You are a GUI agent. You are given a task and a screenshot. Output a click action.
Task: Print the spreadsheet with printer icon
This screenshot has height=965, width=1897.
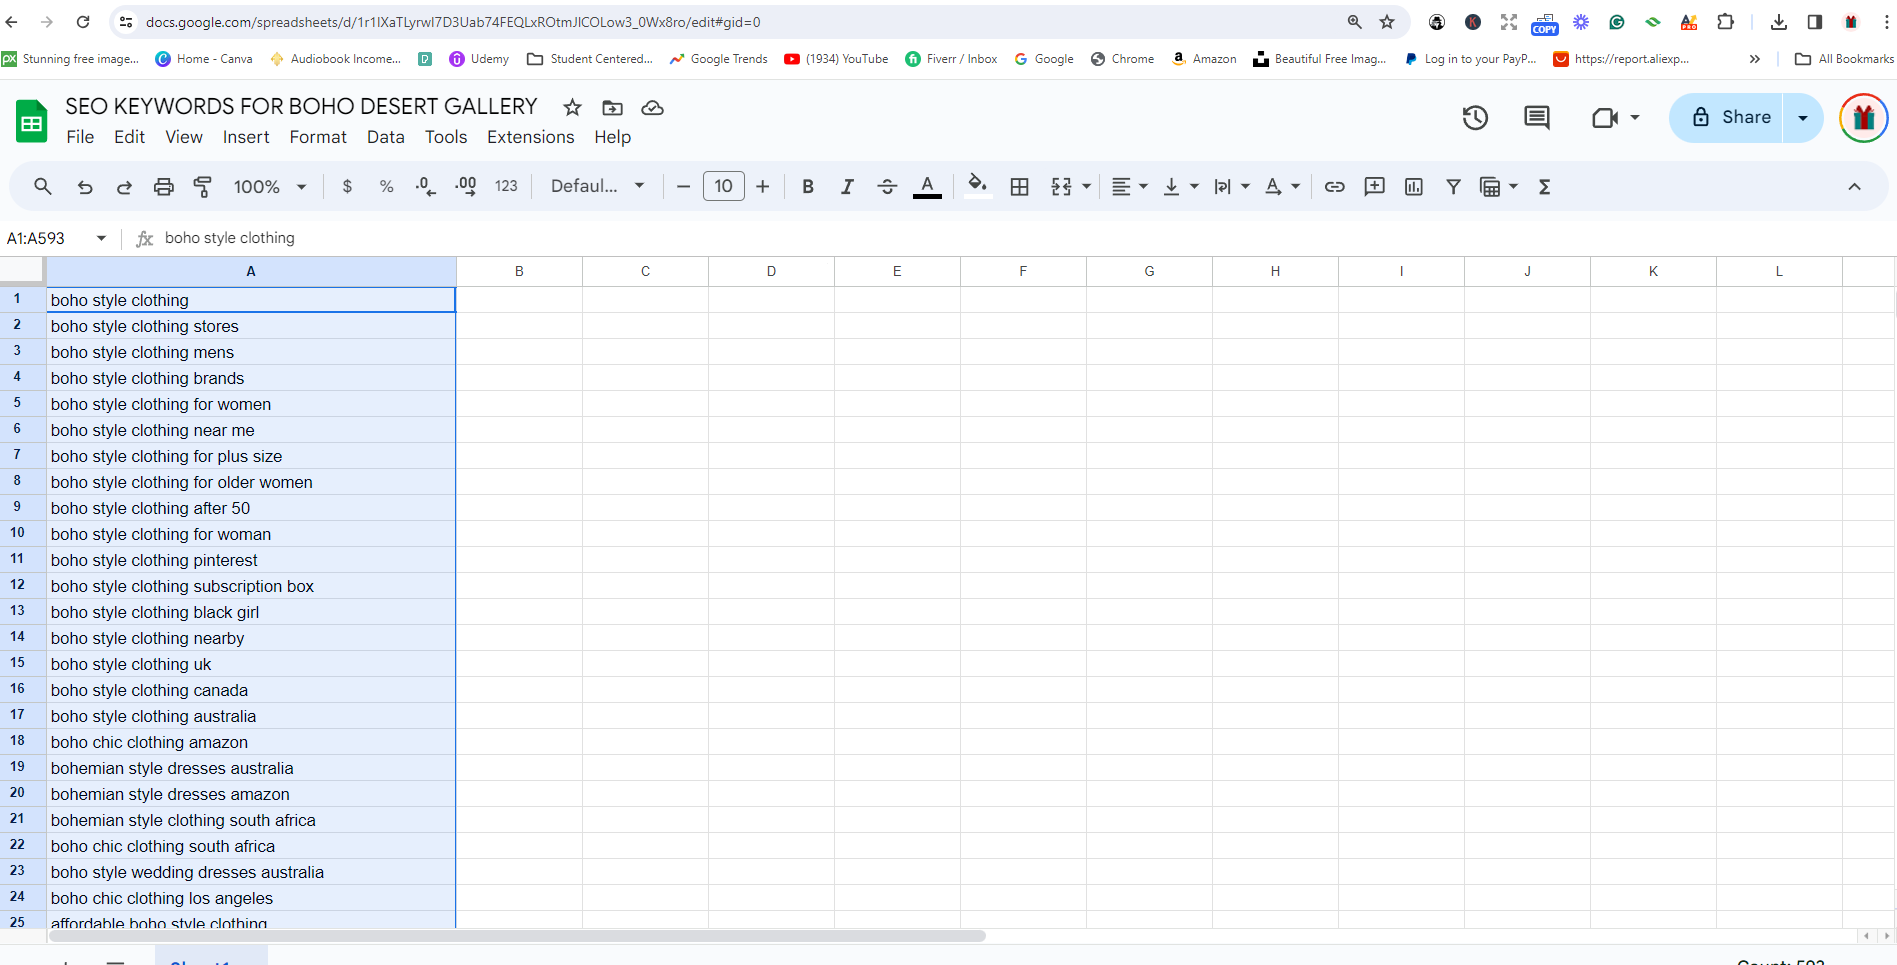tap(163, 186)
